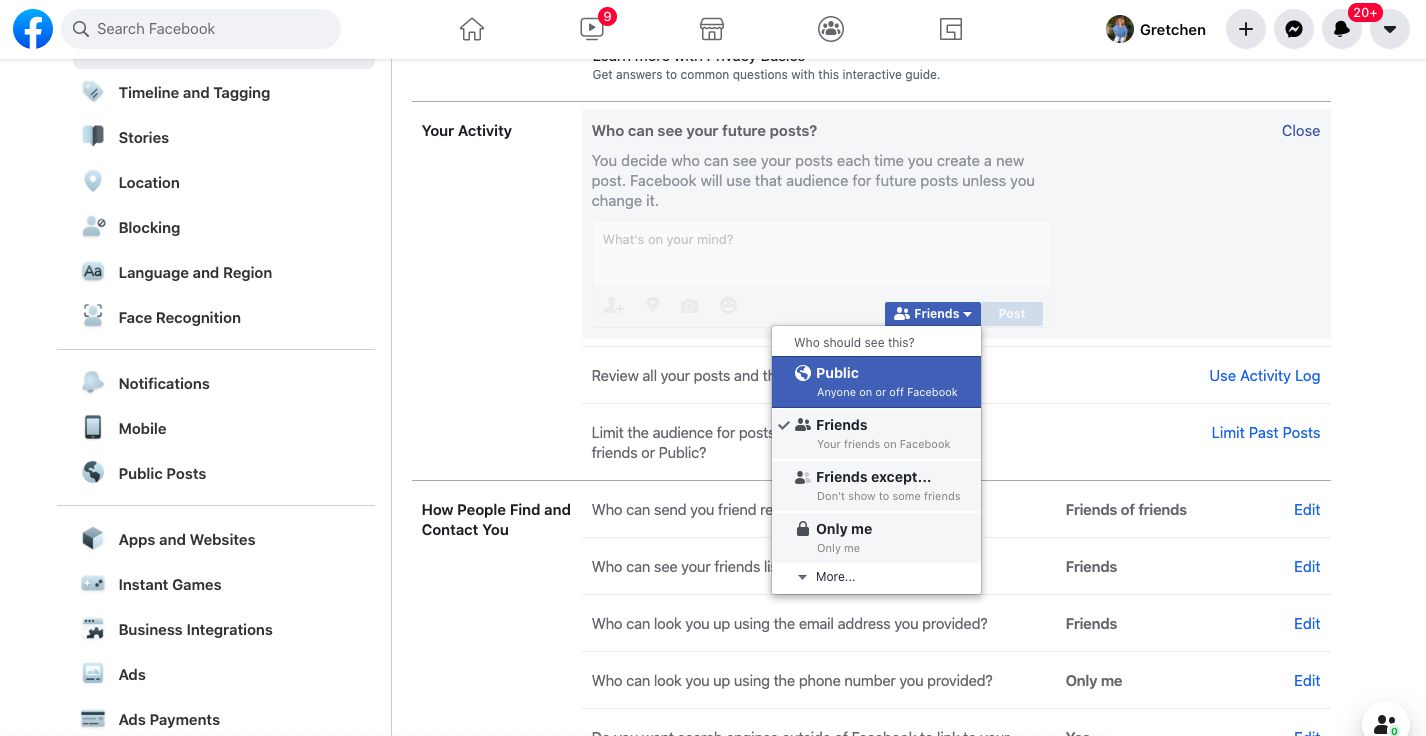Click the Mobile phone sidebar icon
The height and width of the screenshot is (736, 1426).
pos(93,428)
